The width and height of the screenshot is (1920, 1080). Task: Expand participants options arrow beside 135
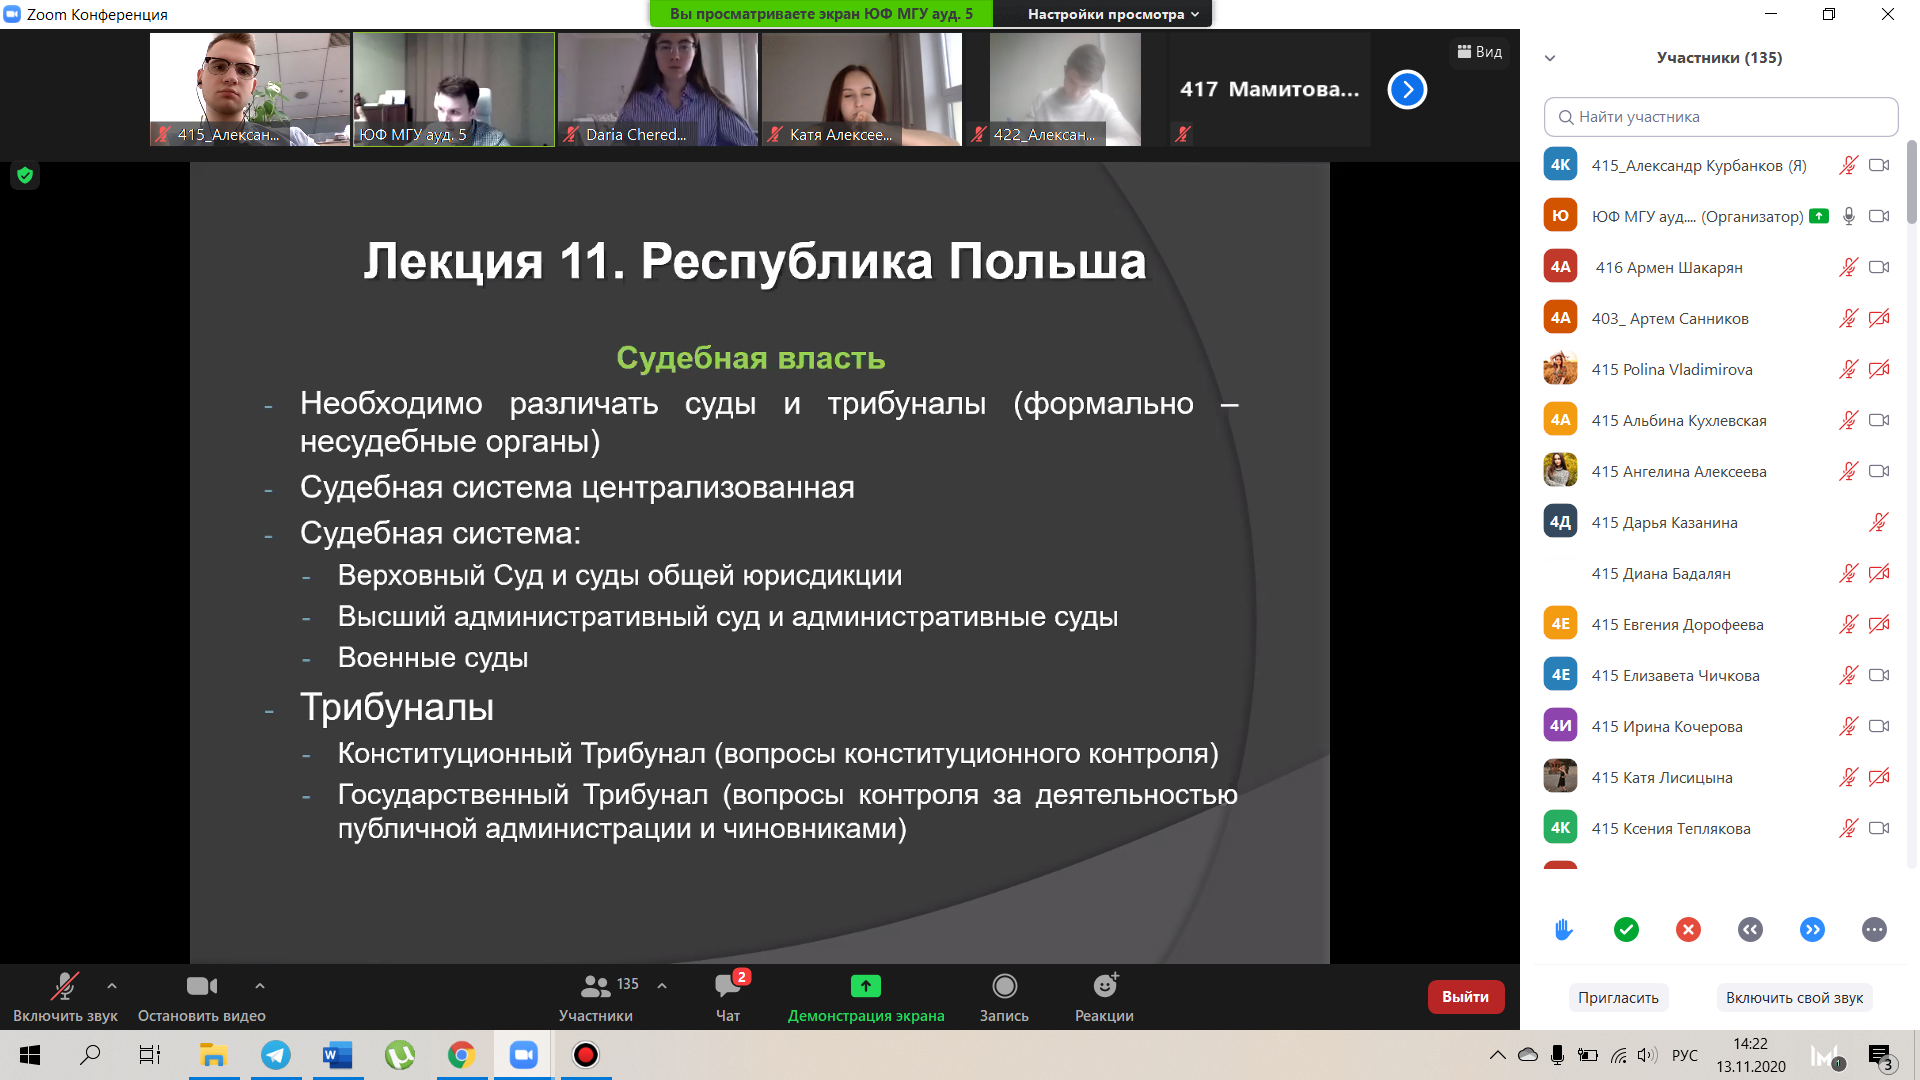[x=662, y=986]
